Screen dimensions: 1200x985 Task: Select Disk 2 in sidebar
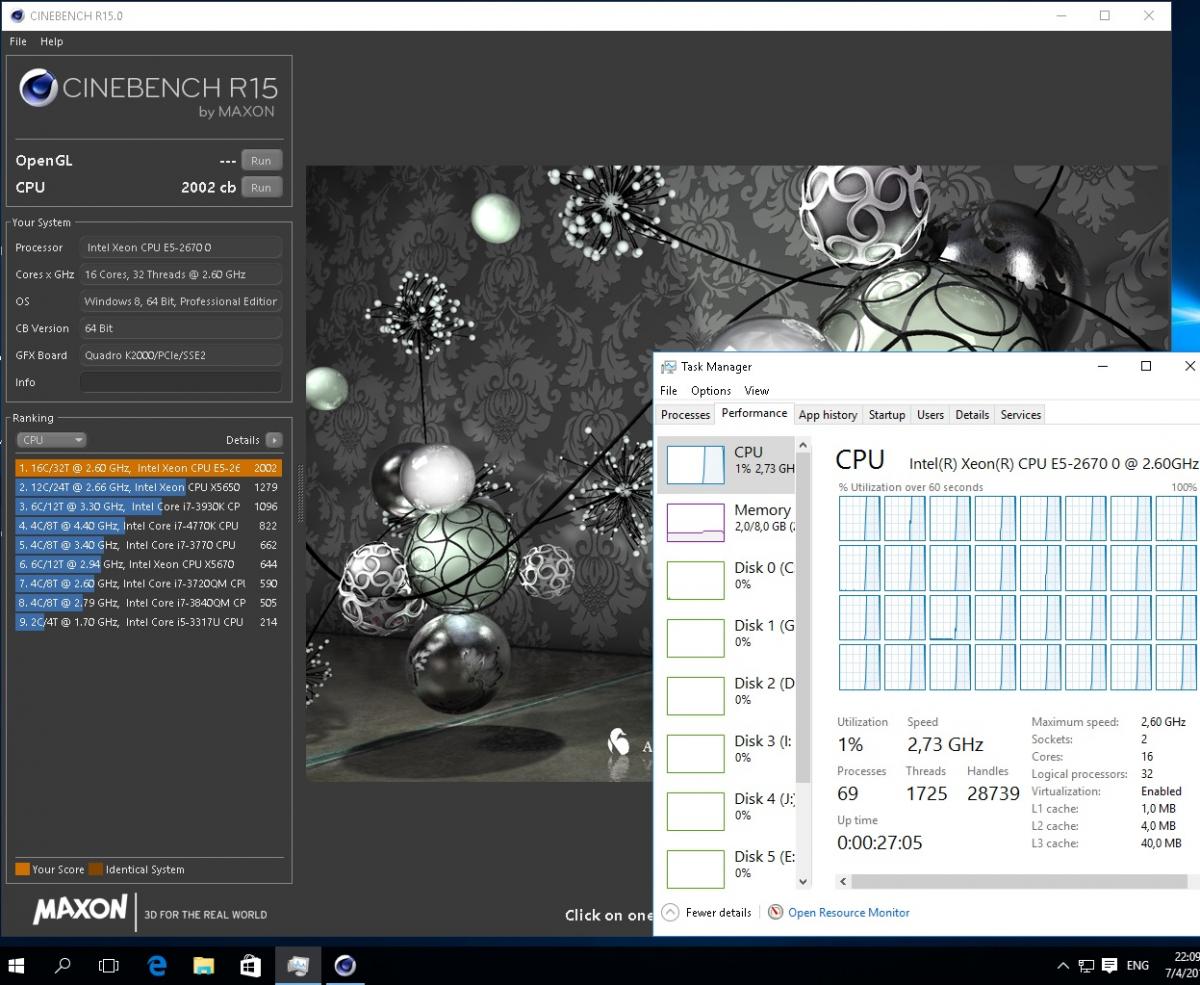coord(727,696)
